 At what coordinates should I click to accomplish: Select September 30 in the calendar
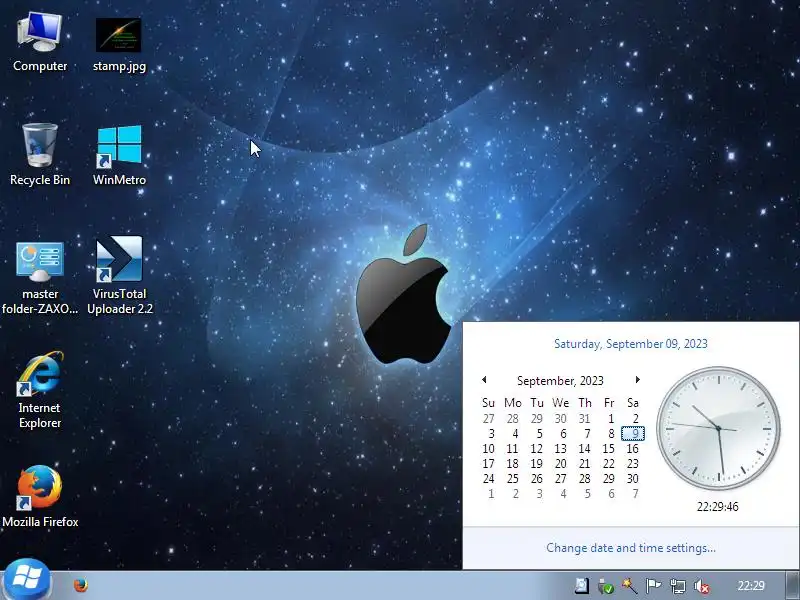click(x=633, y=479)
